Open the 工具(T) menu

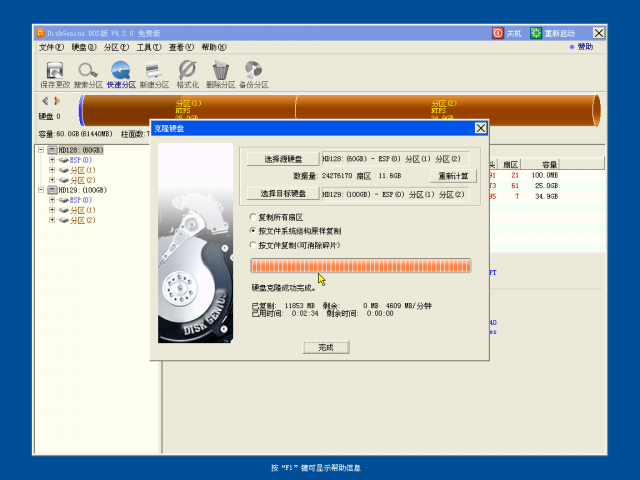pyautogui.click(x=149, y=47)
